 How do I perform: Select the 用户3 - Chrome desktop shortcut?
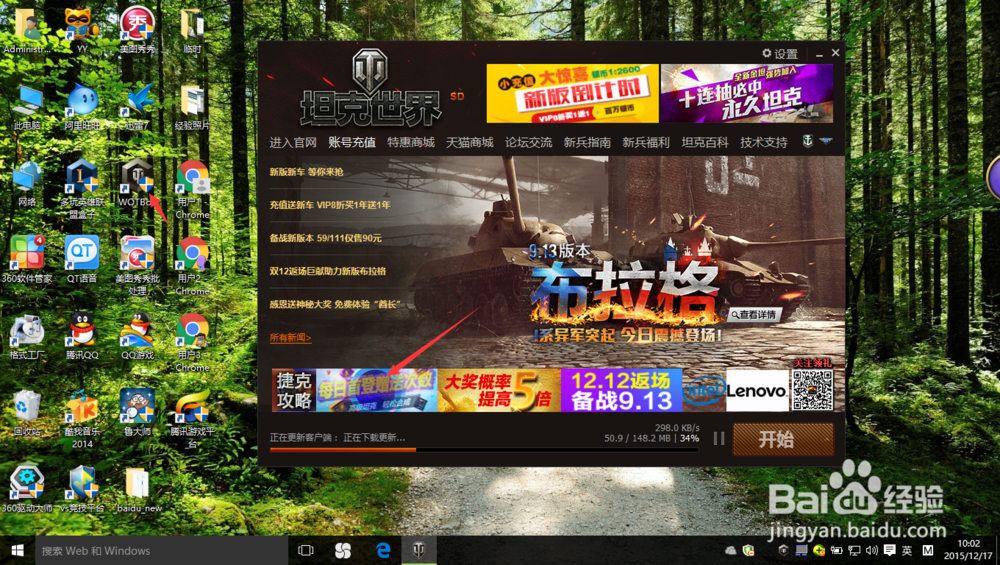pos(192,342)
